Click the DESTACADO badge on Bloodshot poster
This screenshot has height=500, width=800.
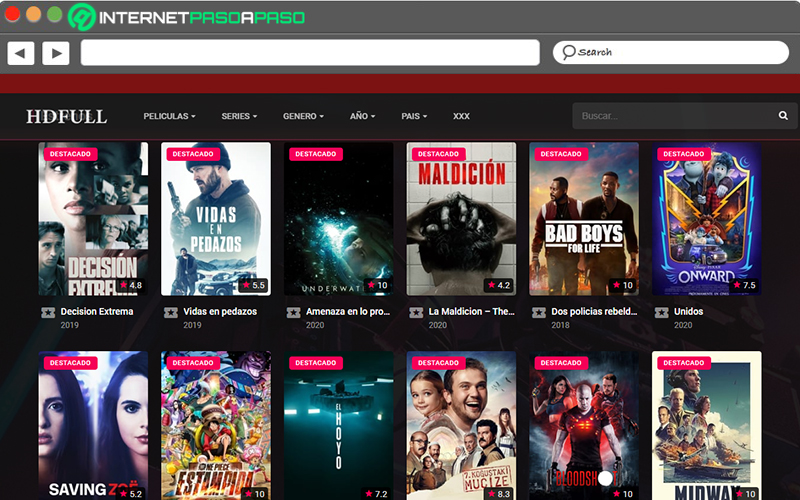[x=561, y=363]
